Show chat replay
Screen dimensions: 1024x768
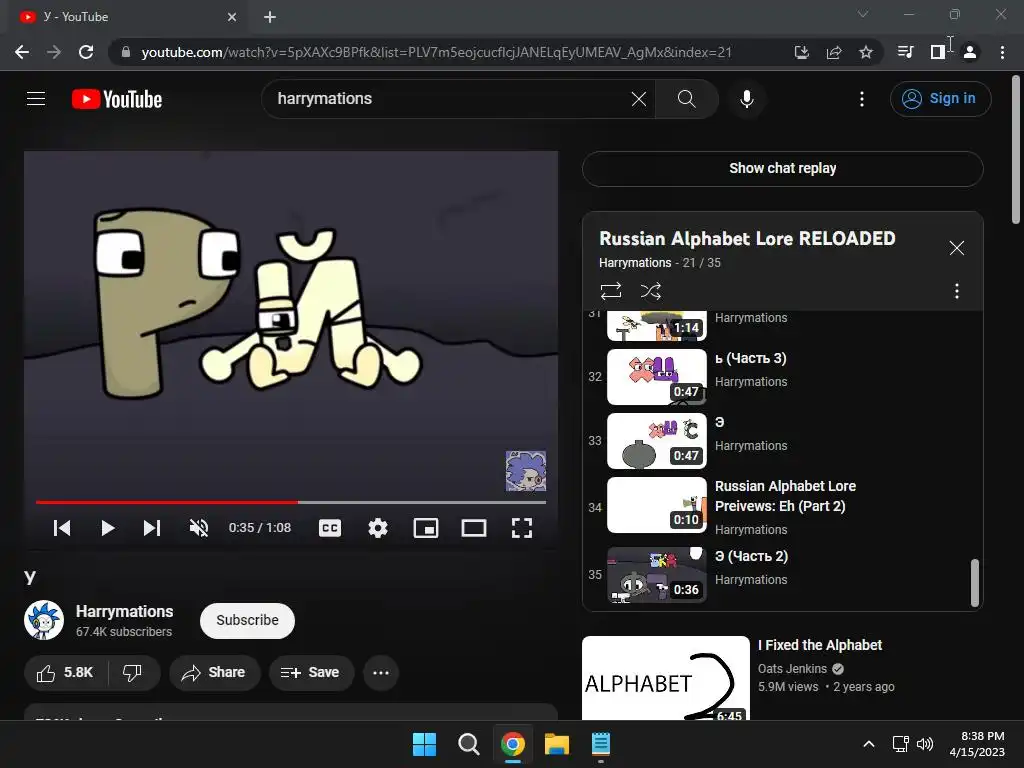click(x=782, y=168)
